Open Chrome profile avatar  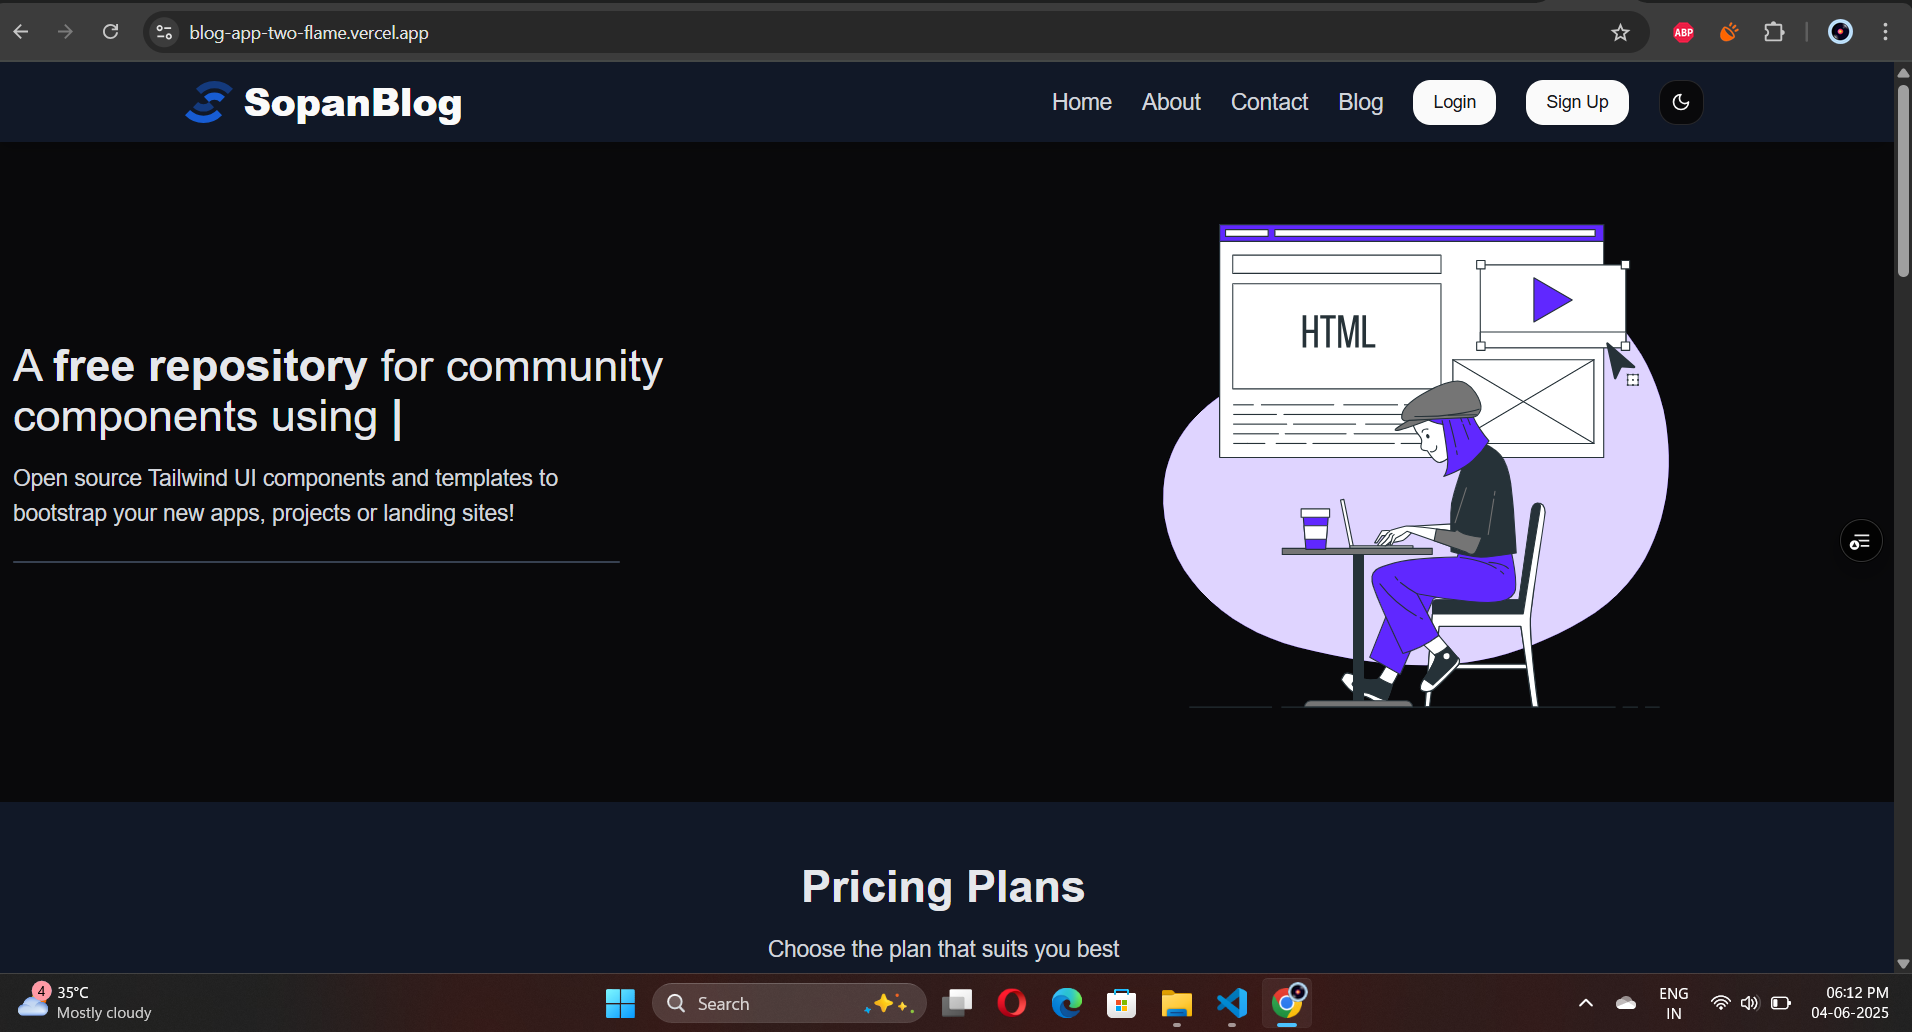coord(1840,32)
